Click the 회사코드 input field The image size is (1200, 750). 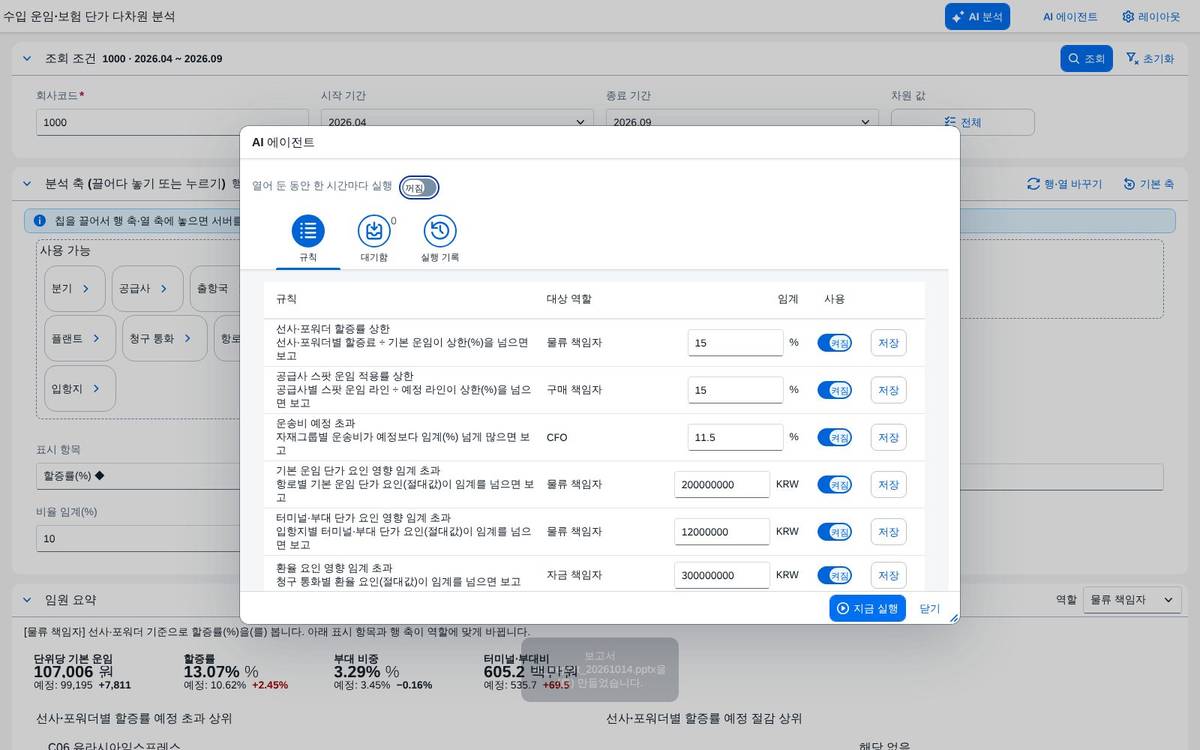pos(172,122)
